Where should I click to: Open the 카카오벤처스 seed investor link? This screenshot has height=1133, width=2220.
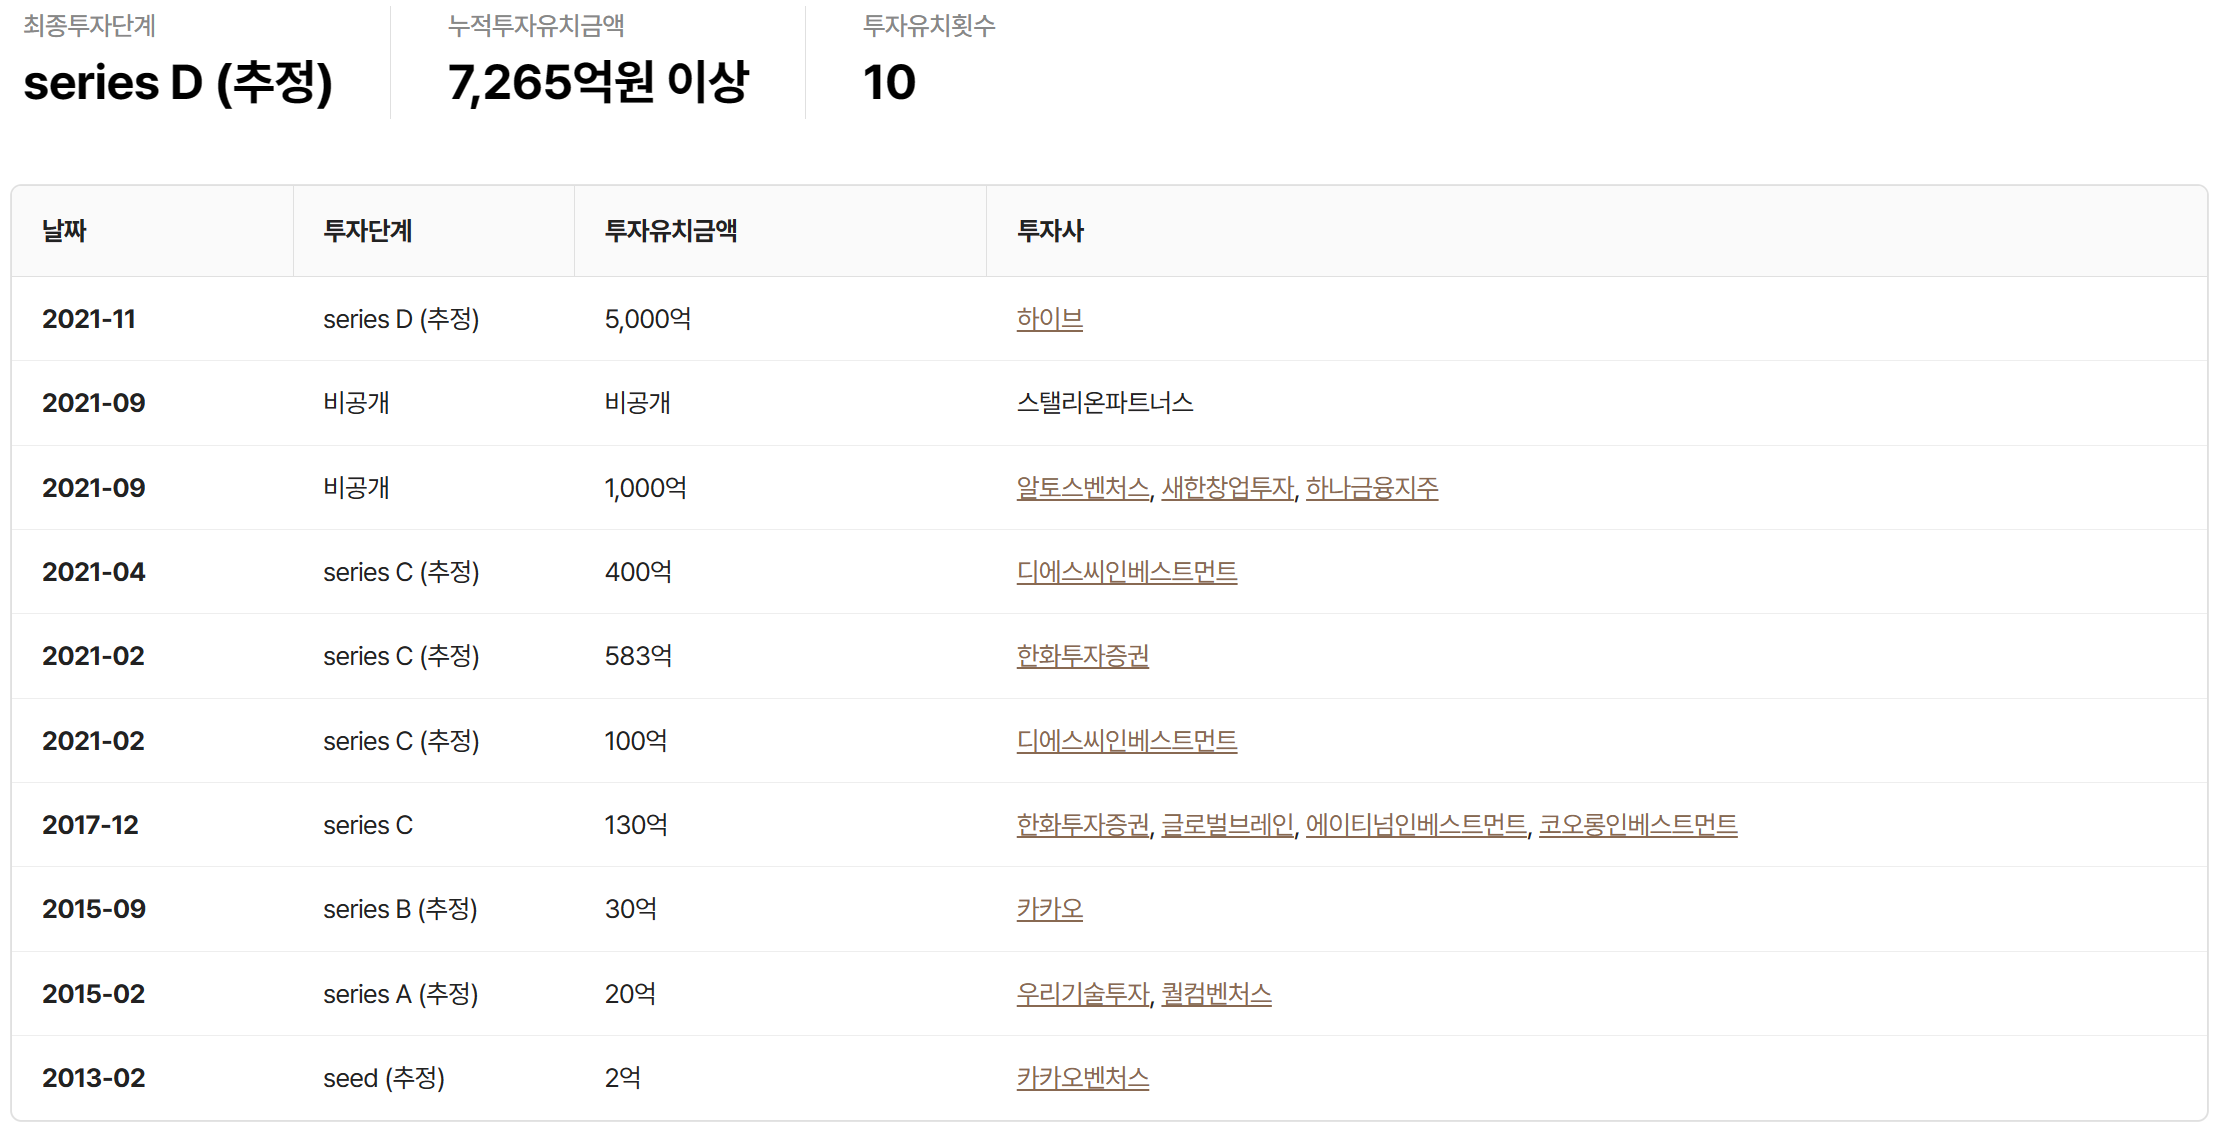(x=1082, y=1078)
